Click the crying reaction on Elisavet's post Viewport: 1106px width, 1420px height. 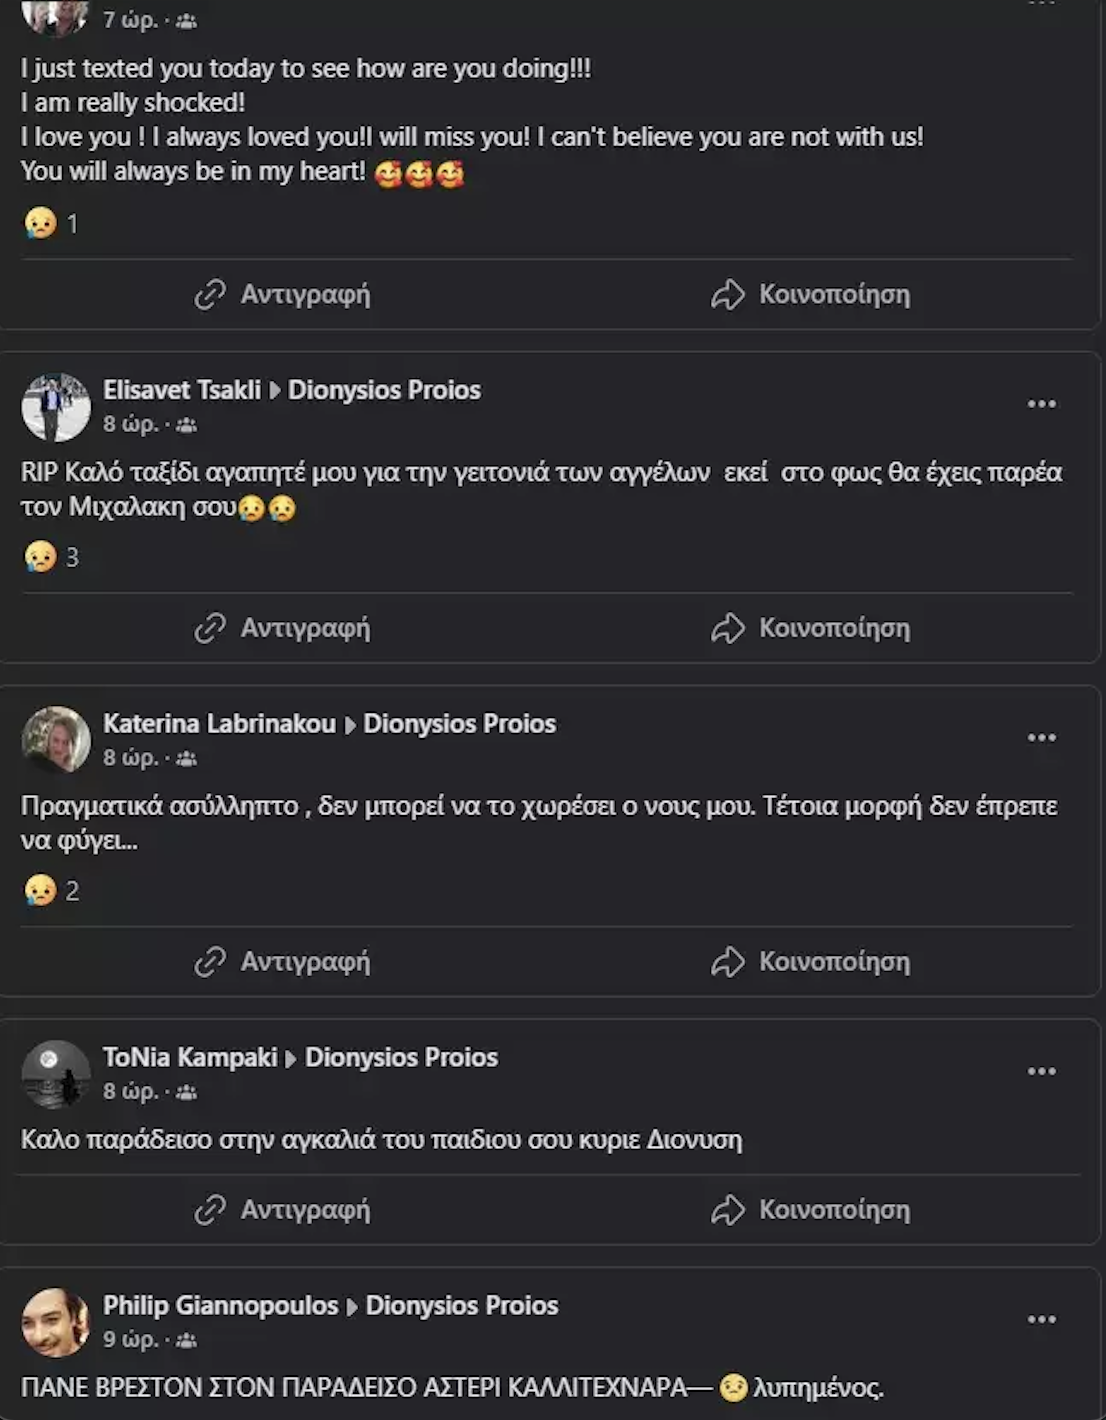[41, 556]
